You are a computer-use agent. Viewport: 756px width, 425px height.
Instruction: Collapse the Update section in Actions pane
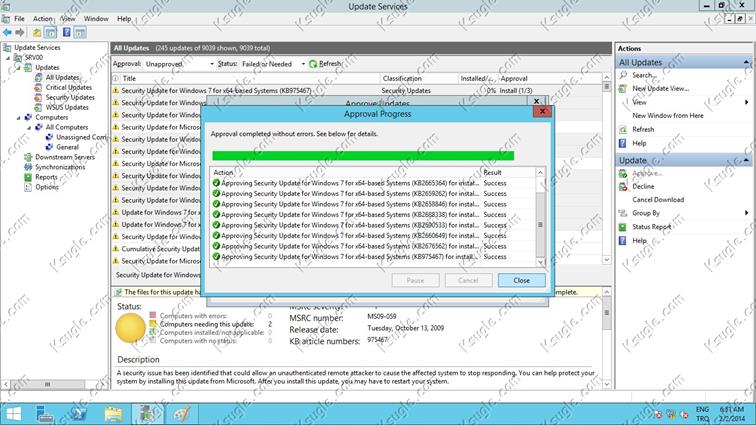[746, 160]
